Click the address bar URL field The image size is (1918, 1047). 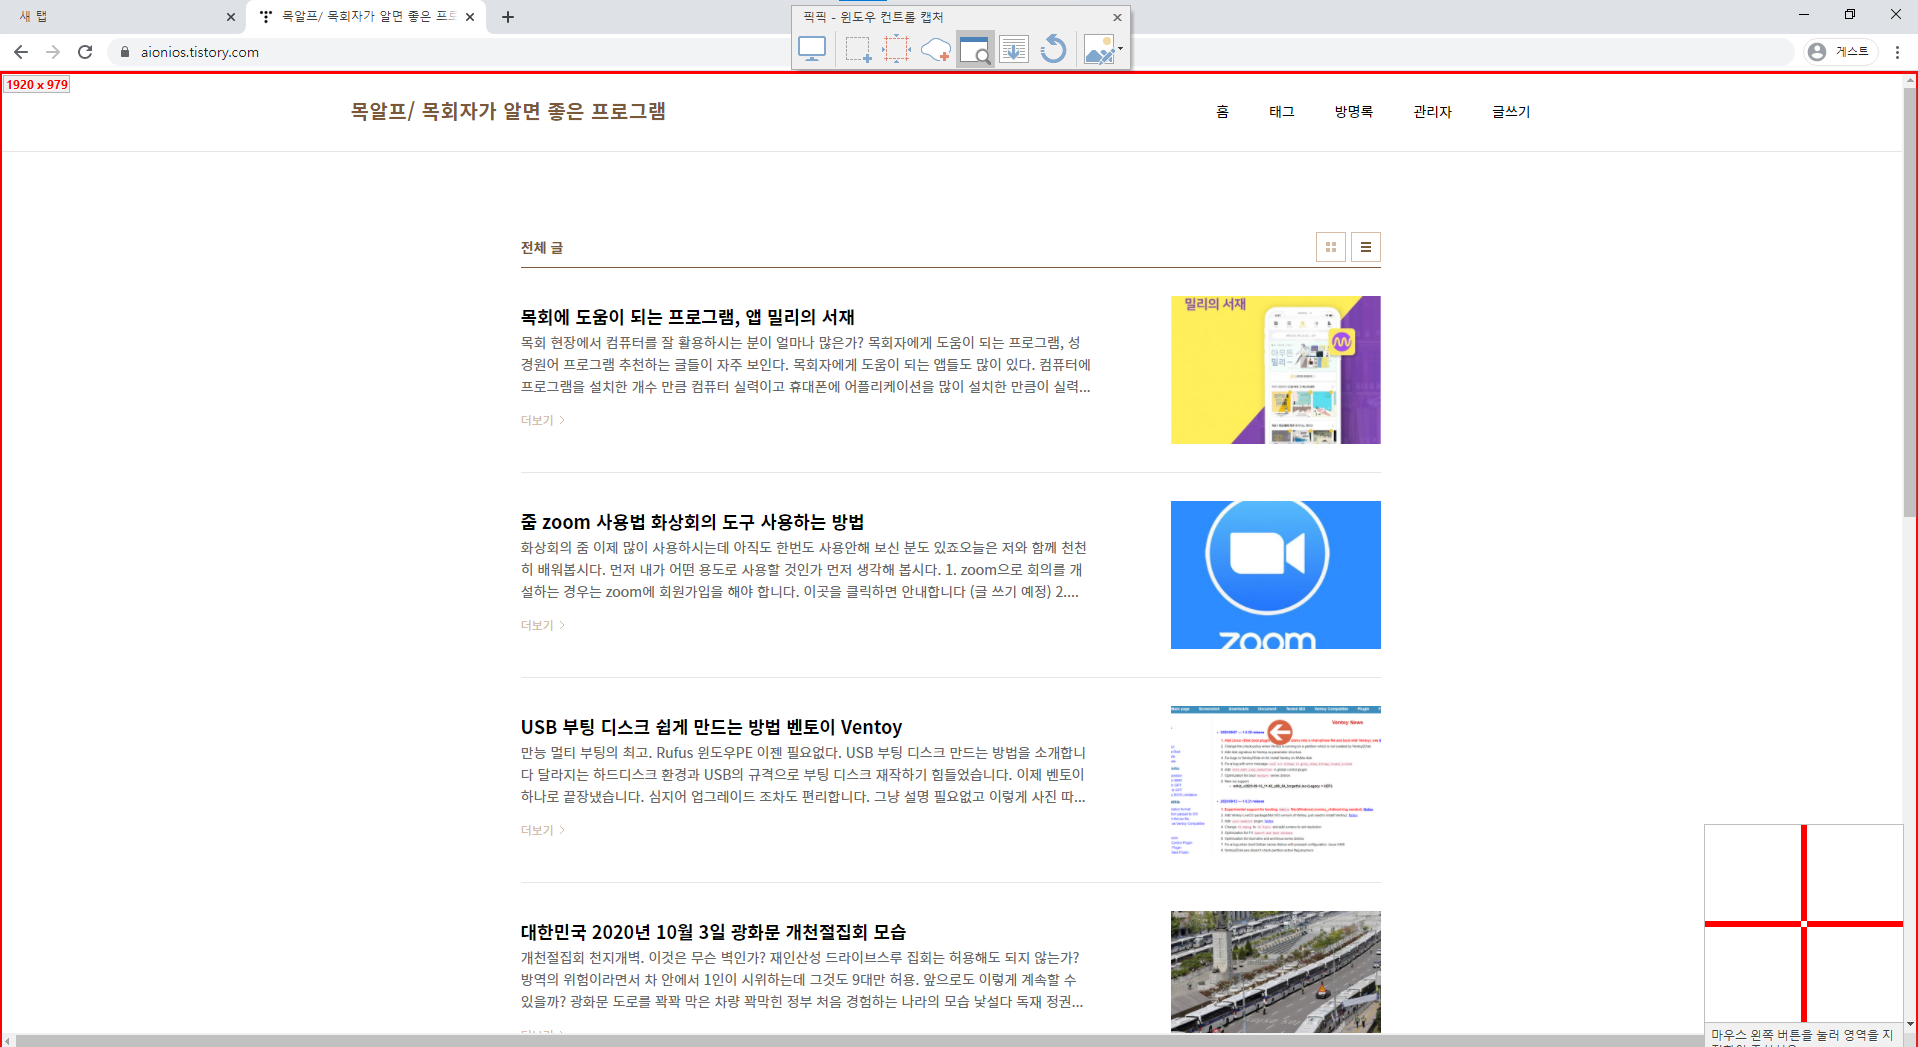point(950,52)
